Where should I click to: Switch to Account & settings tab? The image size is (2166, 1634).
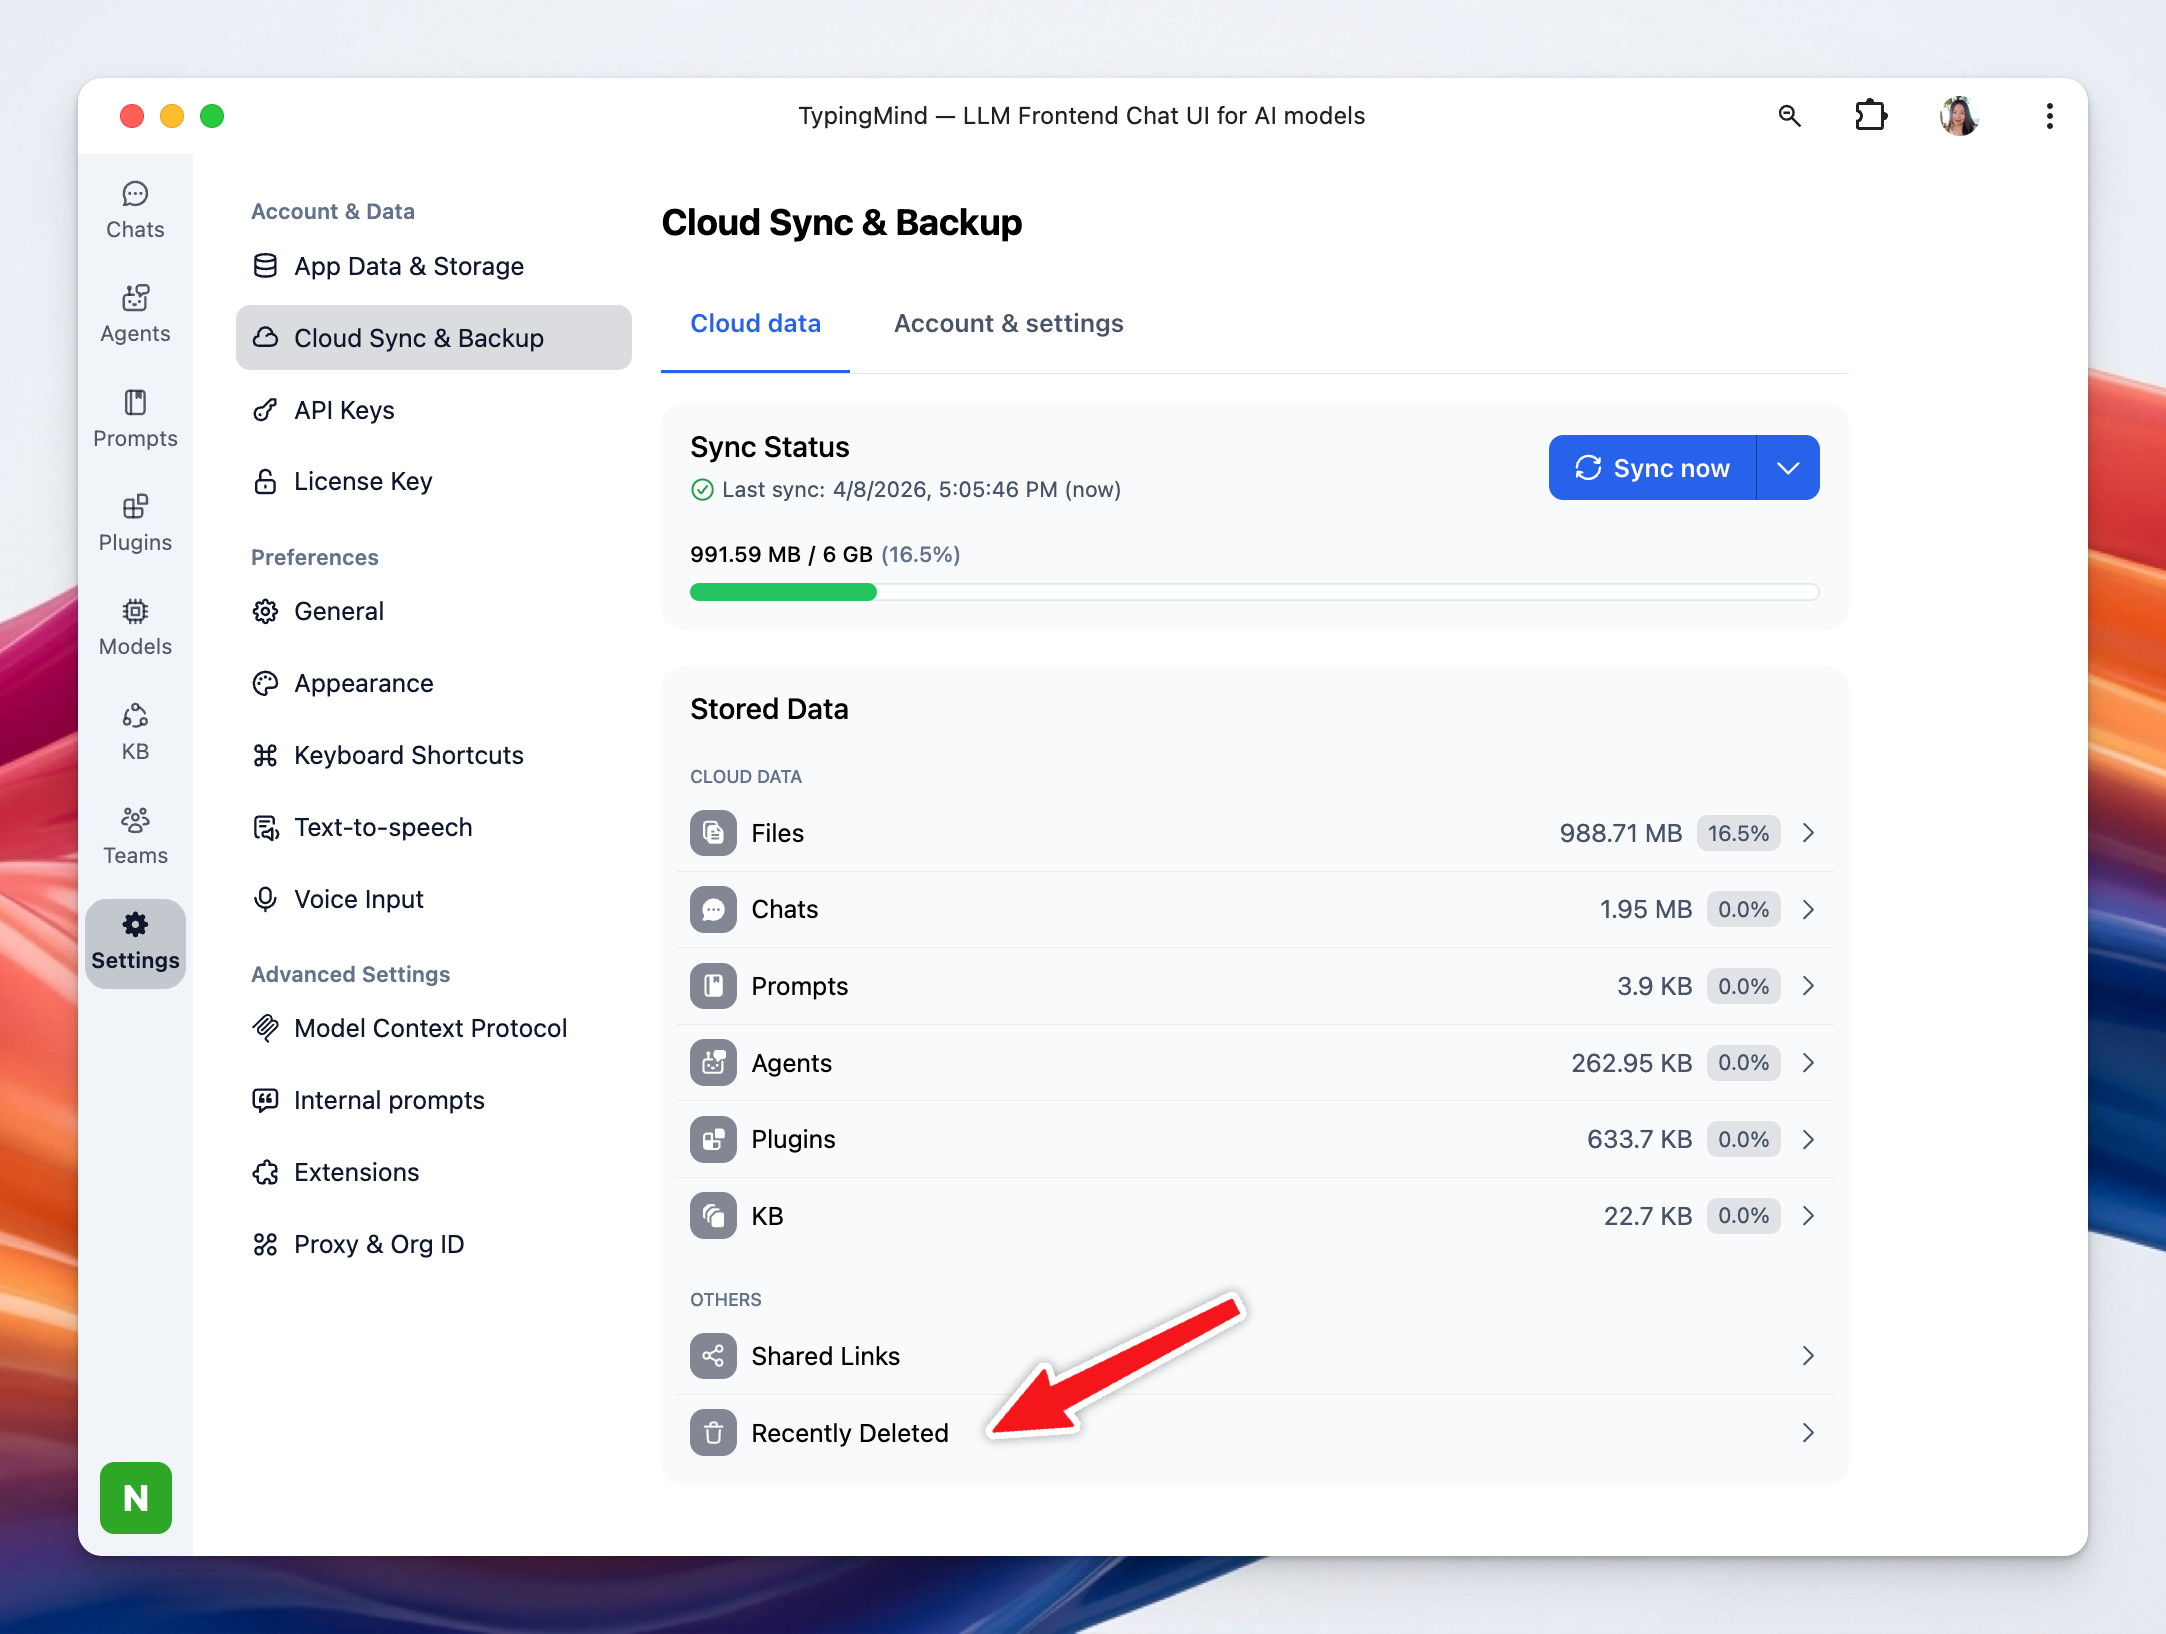point(1008,323)
